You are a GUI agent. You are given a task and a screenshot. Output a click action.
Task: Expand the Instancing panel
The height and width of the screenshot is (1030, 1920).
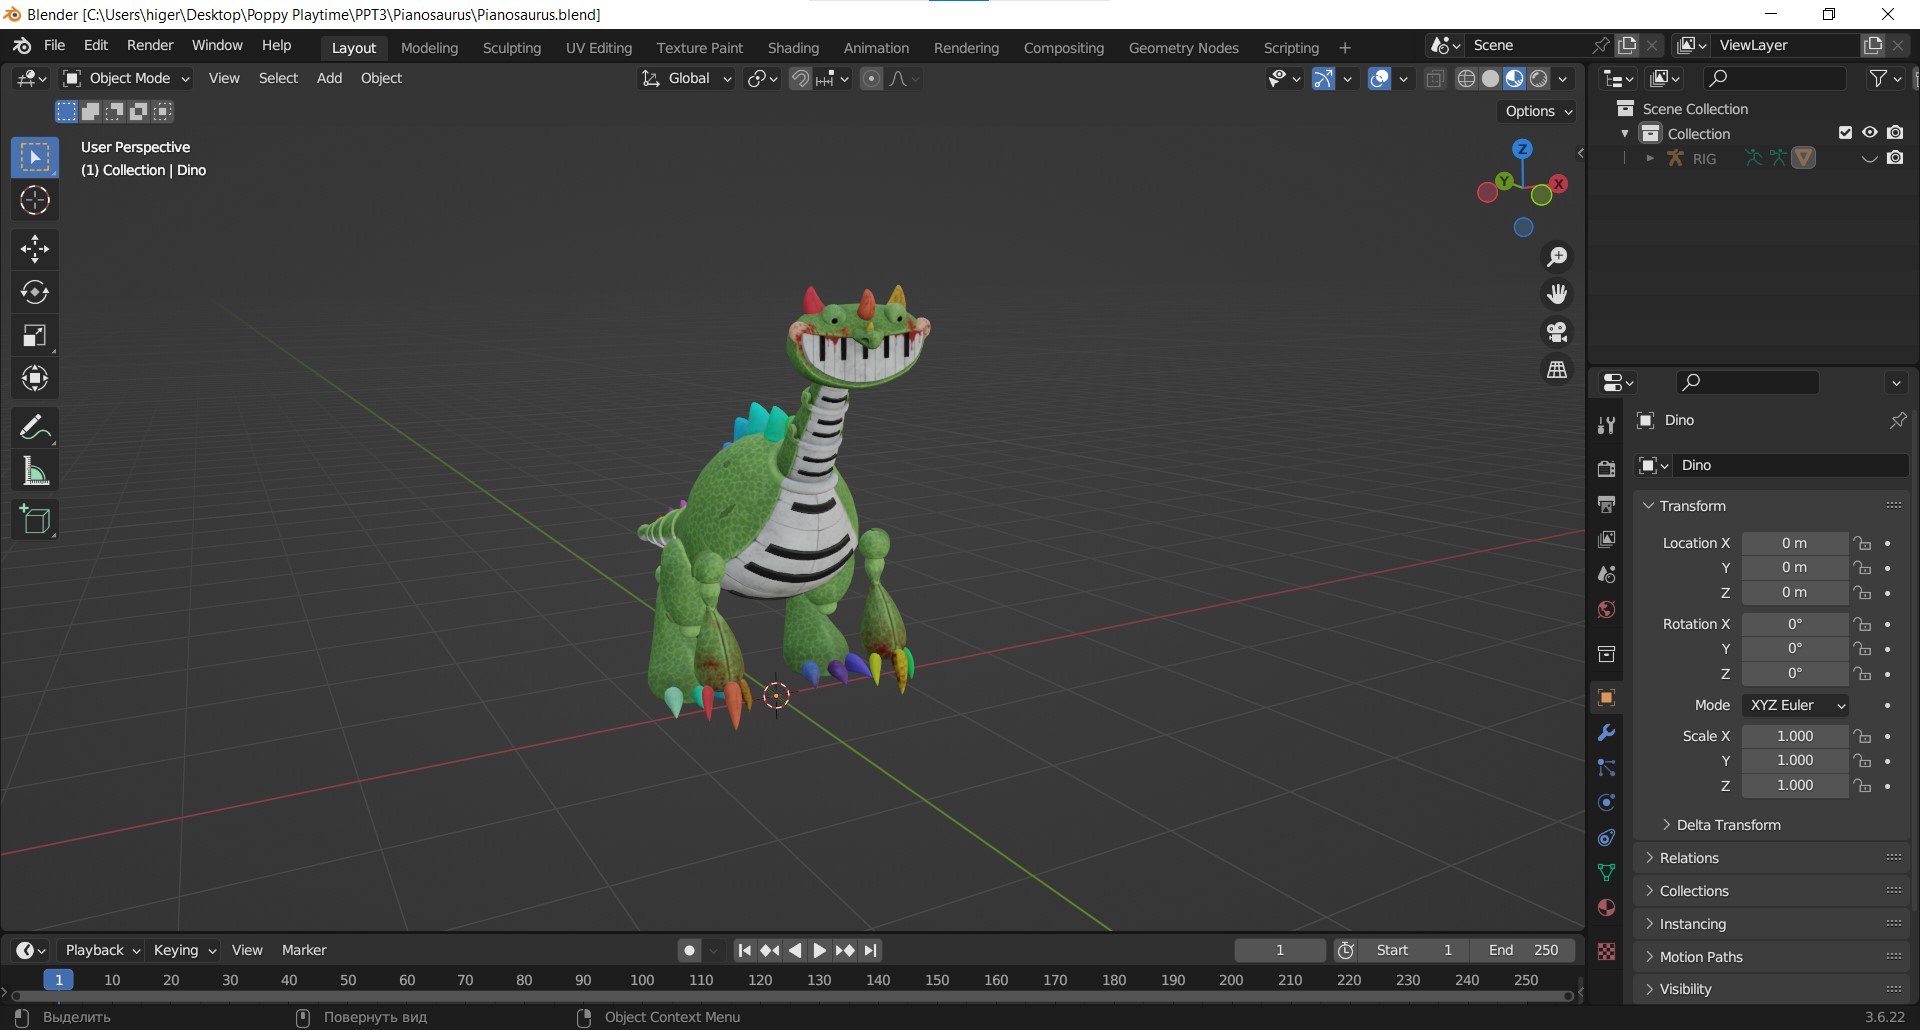1772,924
